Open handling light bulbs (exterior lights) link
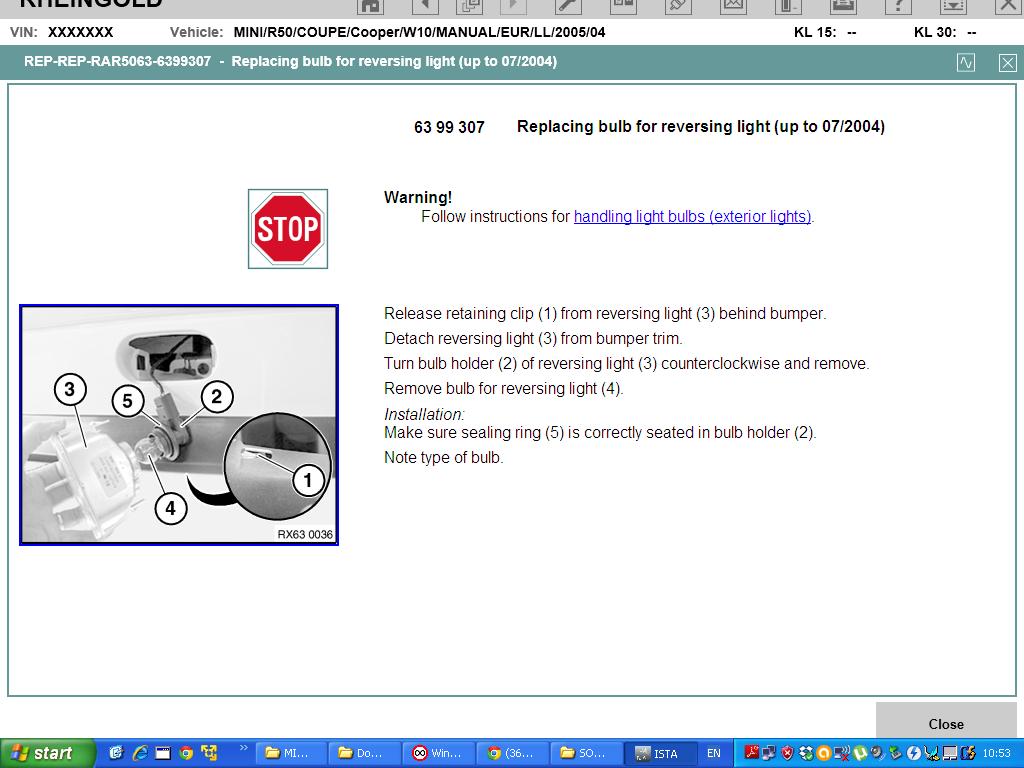 (x=692, y=216)
